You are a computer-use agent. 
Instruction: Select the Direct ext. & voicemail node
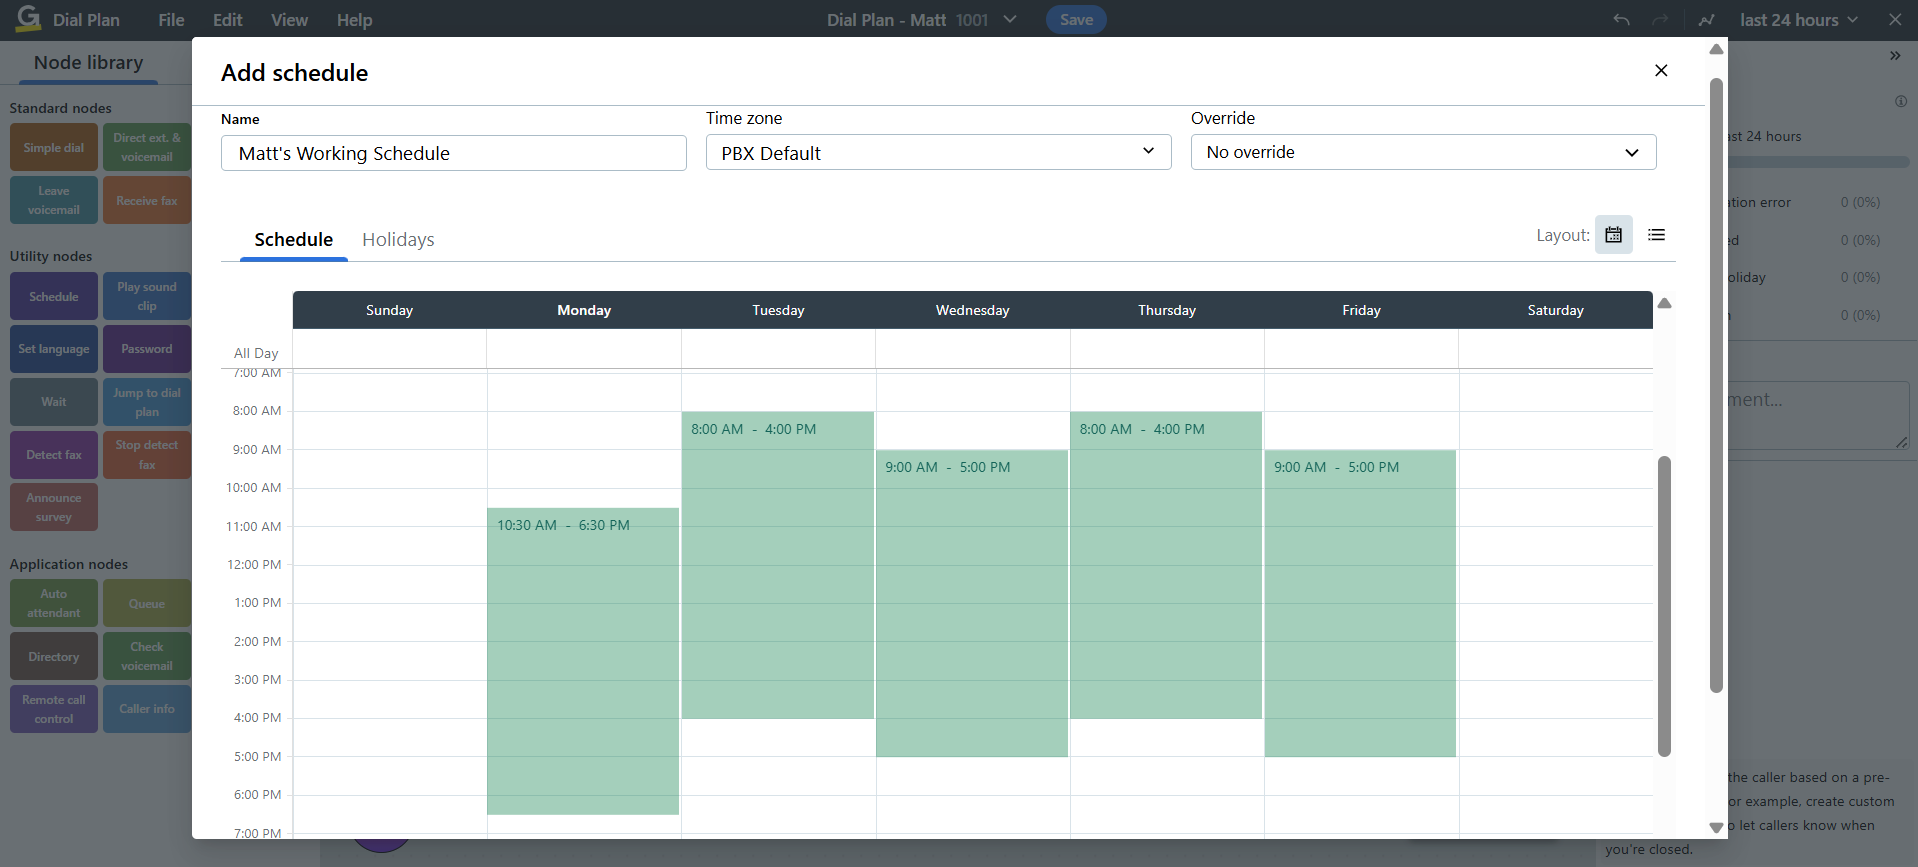click(147, 148)
